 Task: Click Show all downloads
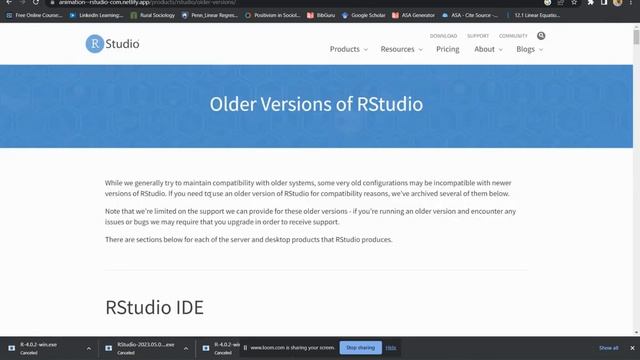pyautogui.click(x=608, y=348)
